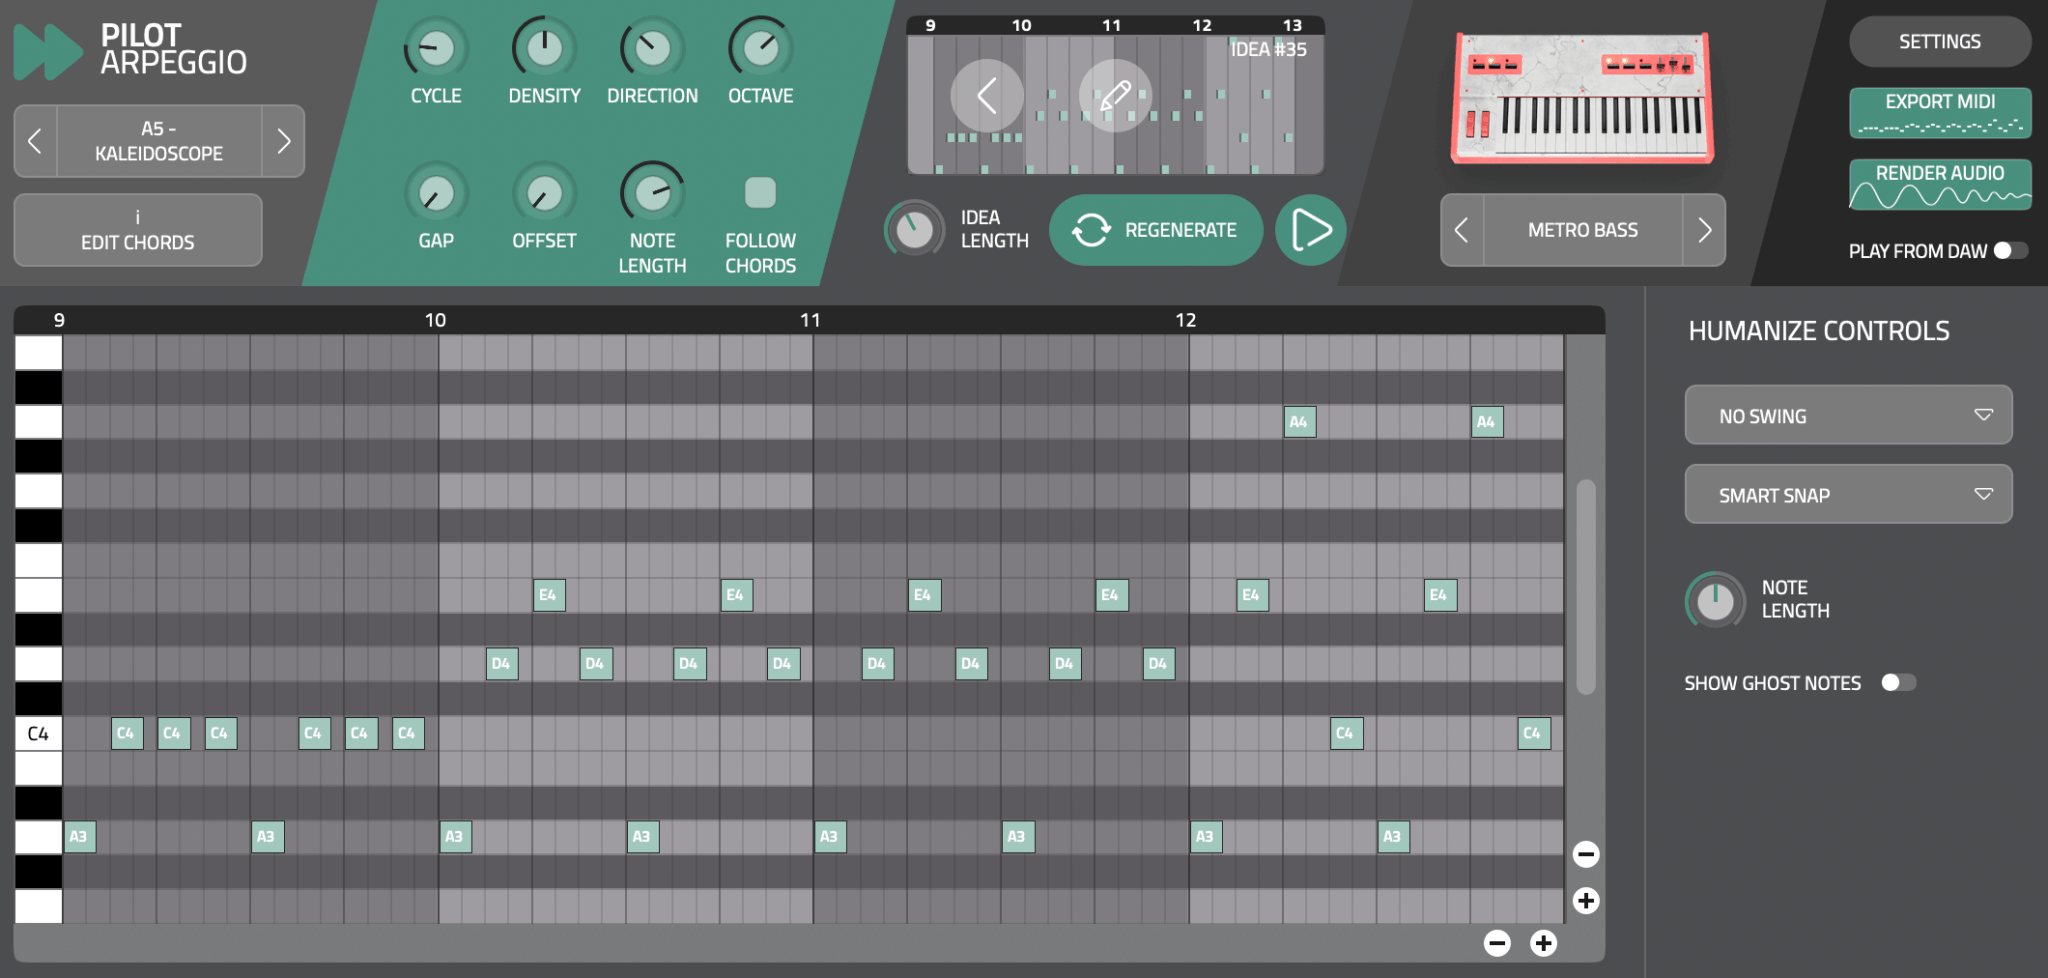
Task: Click the pencil edit idea icon
Action: point(1115,96)
